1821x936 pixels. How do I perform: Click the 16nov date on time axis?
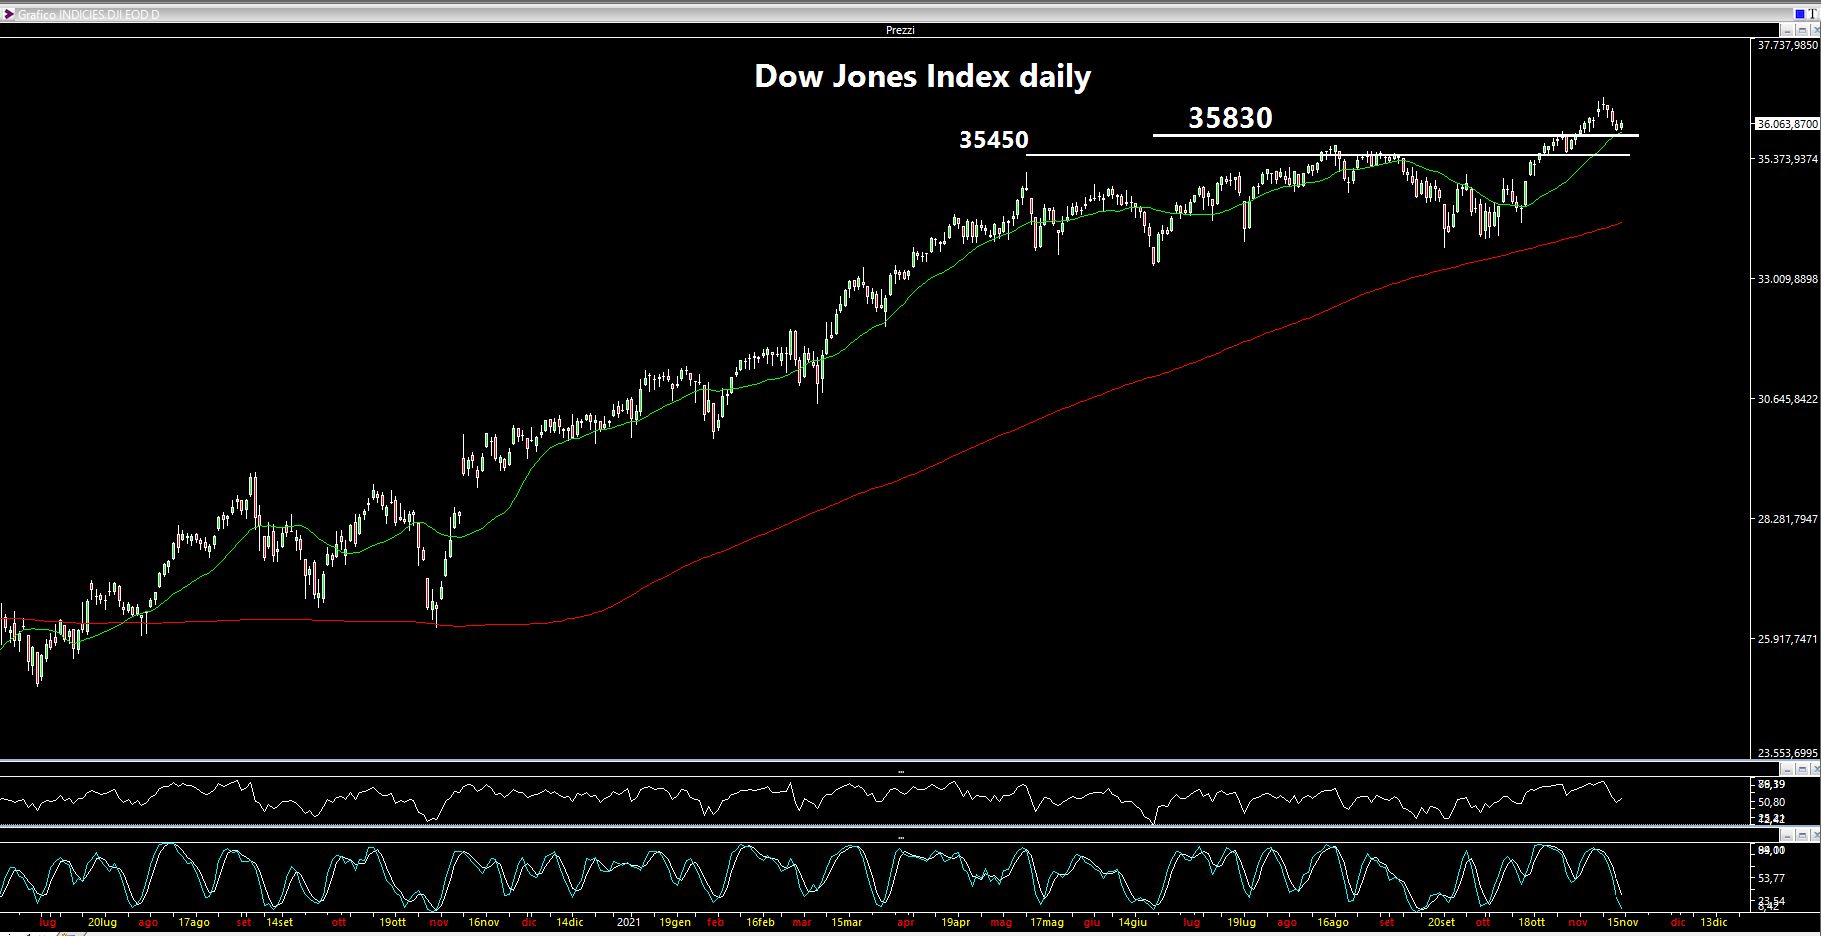pos(483,922)
